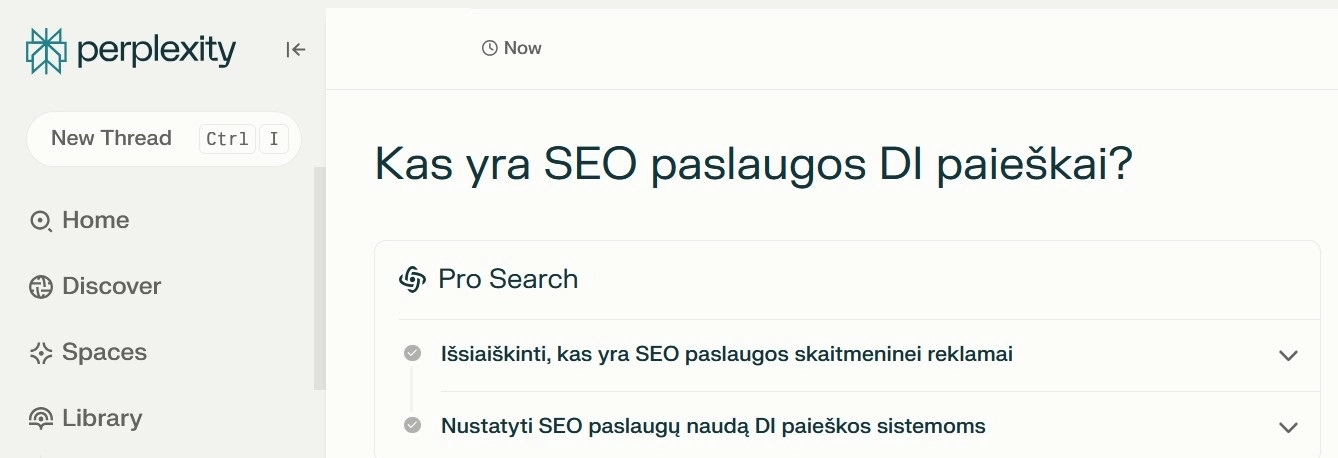The height and width of the screenshot is (458, 1338).
Task: Click the sidebar vertical scrollbar
Action: click(x=320, y=278)
